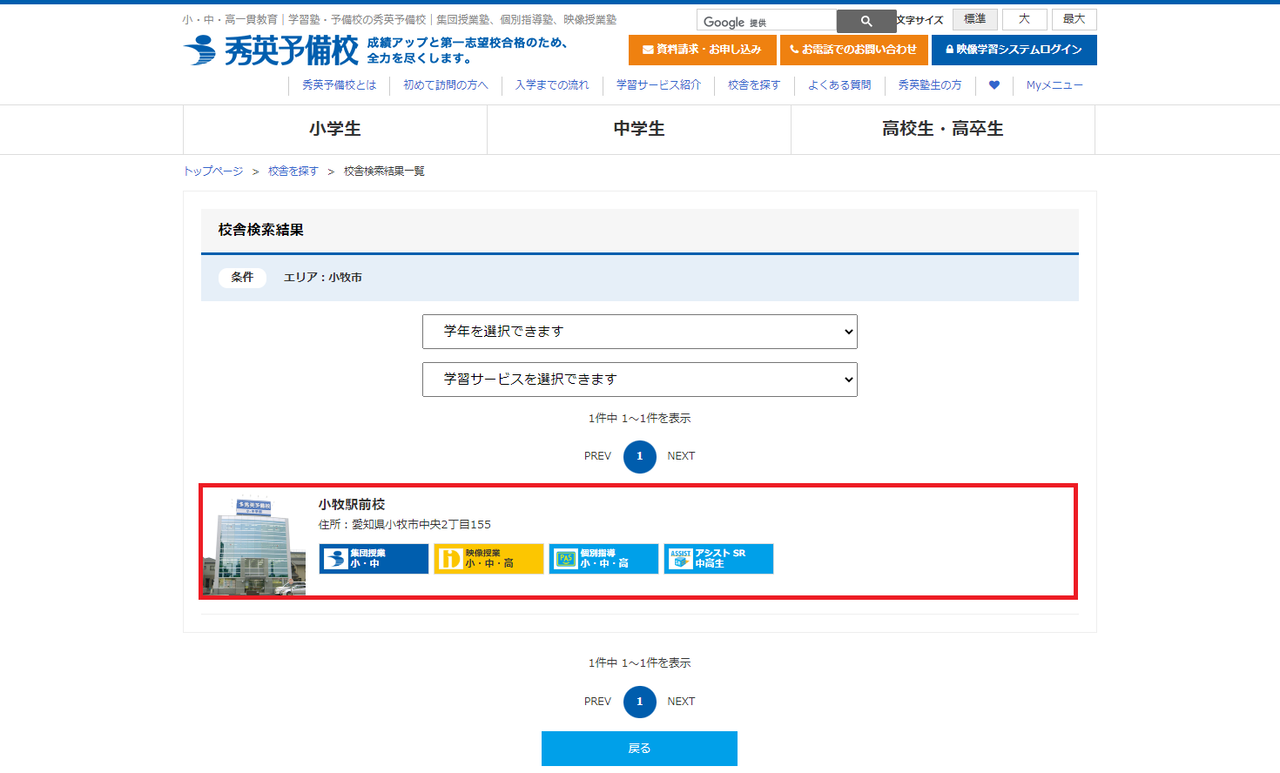1280x773 pixels.
Task: Open よくある質問 menu item
Action: pyautogui.click(x=839, y=85)
